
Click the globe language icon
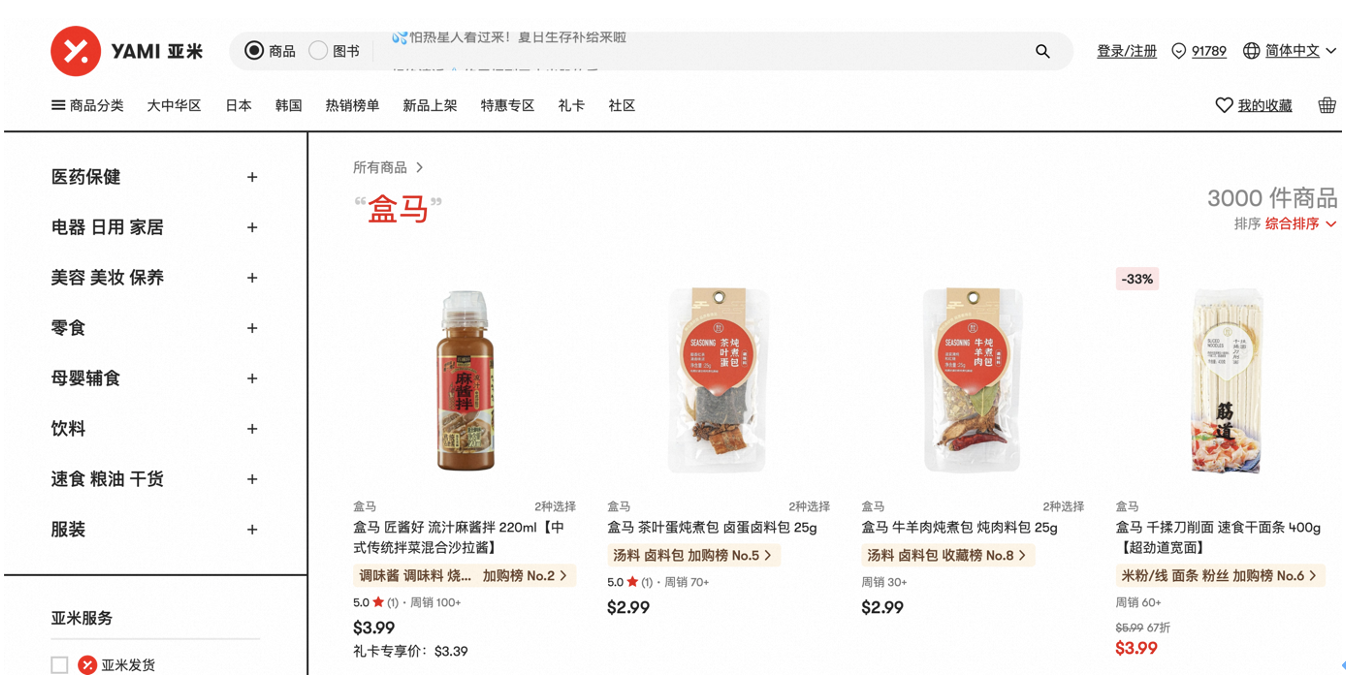click(x=1251, y=51)
